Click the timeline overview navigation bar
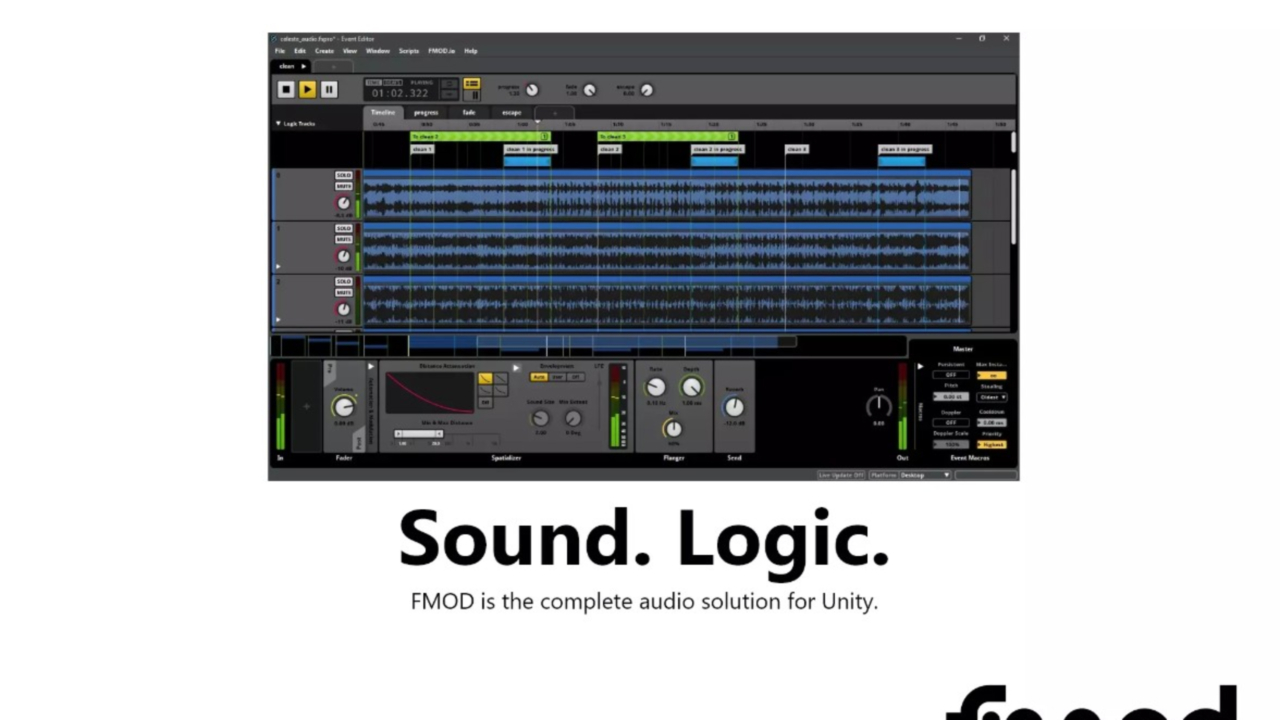Screen dimensions: 1280x720 [589, 345]
